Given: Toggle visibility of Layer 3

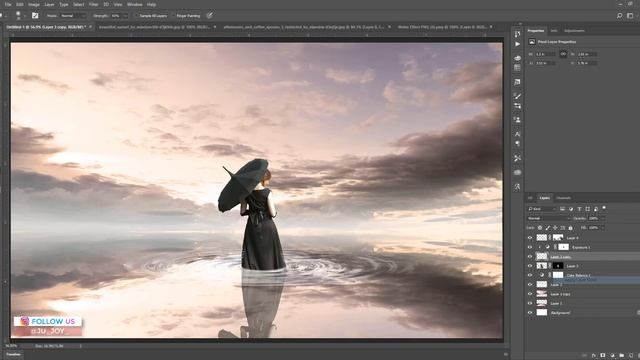Looking at the screenshot, I should tap(530, 266).
